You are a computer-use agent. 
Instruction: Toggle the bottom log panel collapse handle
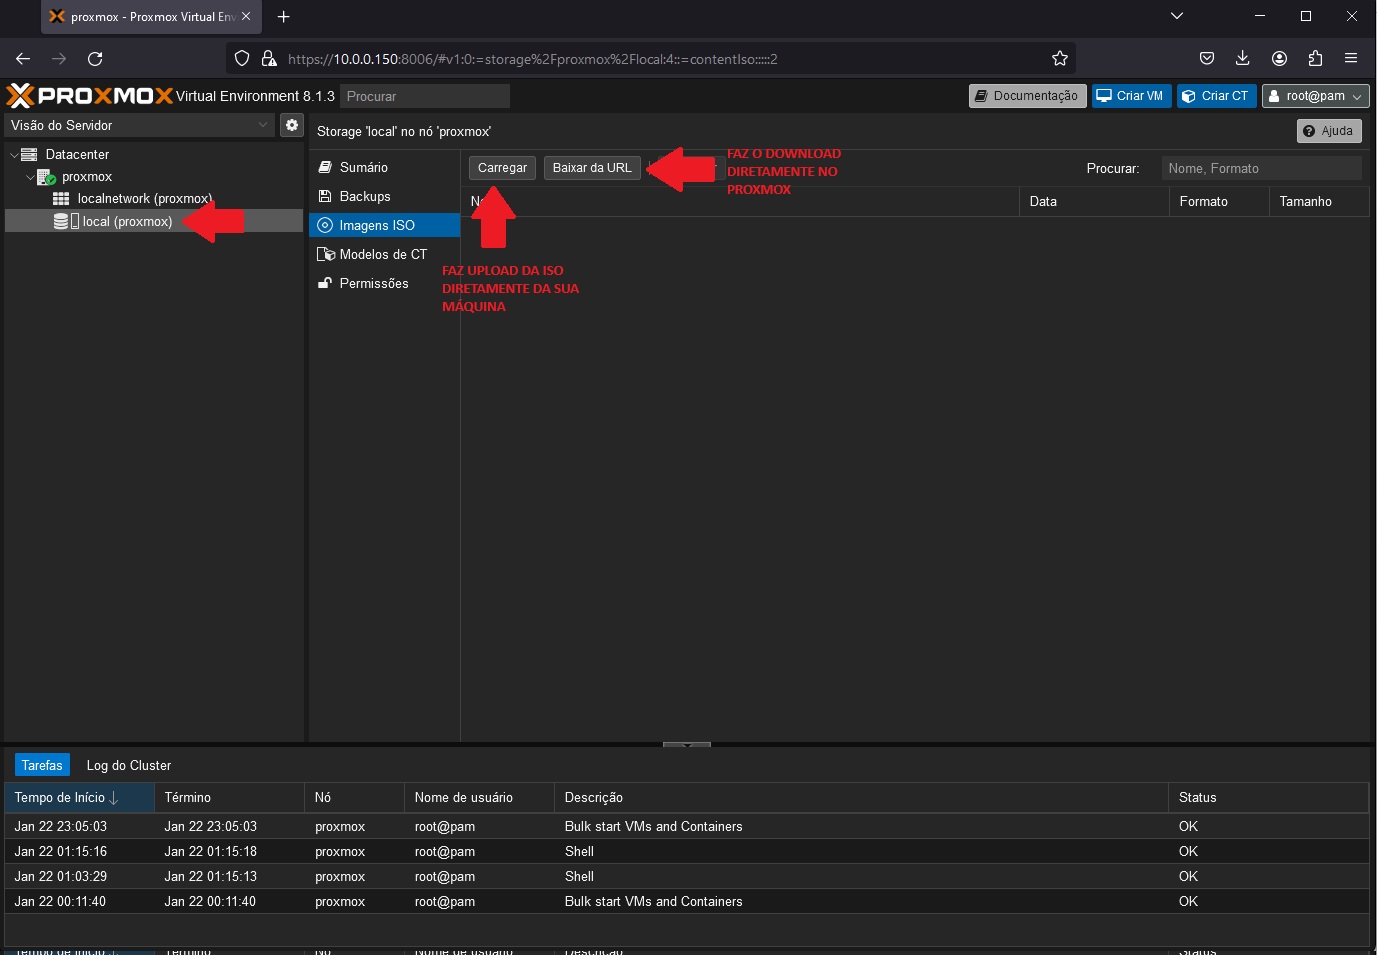[x=687, y=744]
